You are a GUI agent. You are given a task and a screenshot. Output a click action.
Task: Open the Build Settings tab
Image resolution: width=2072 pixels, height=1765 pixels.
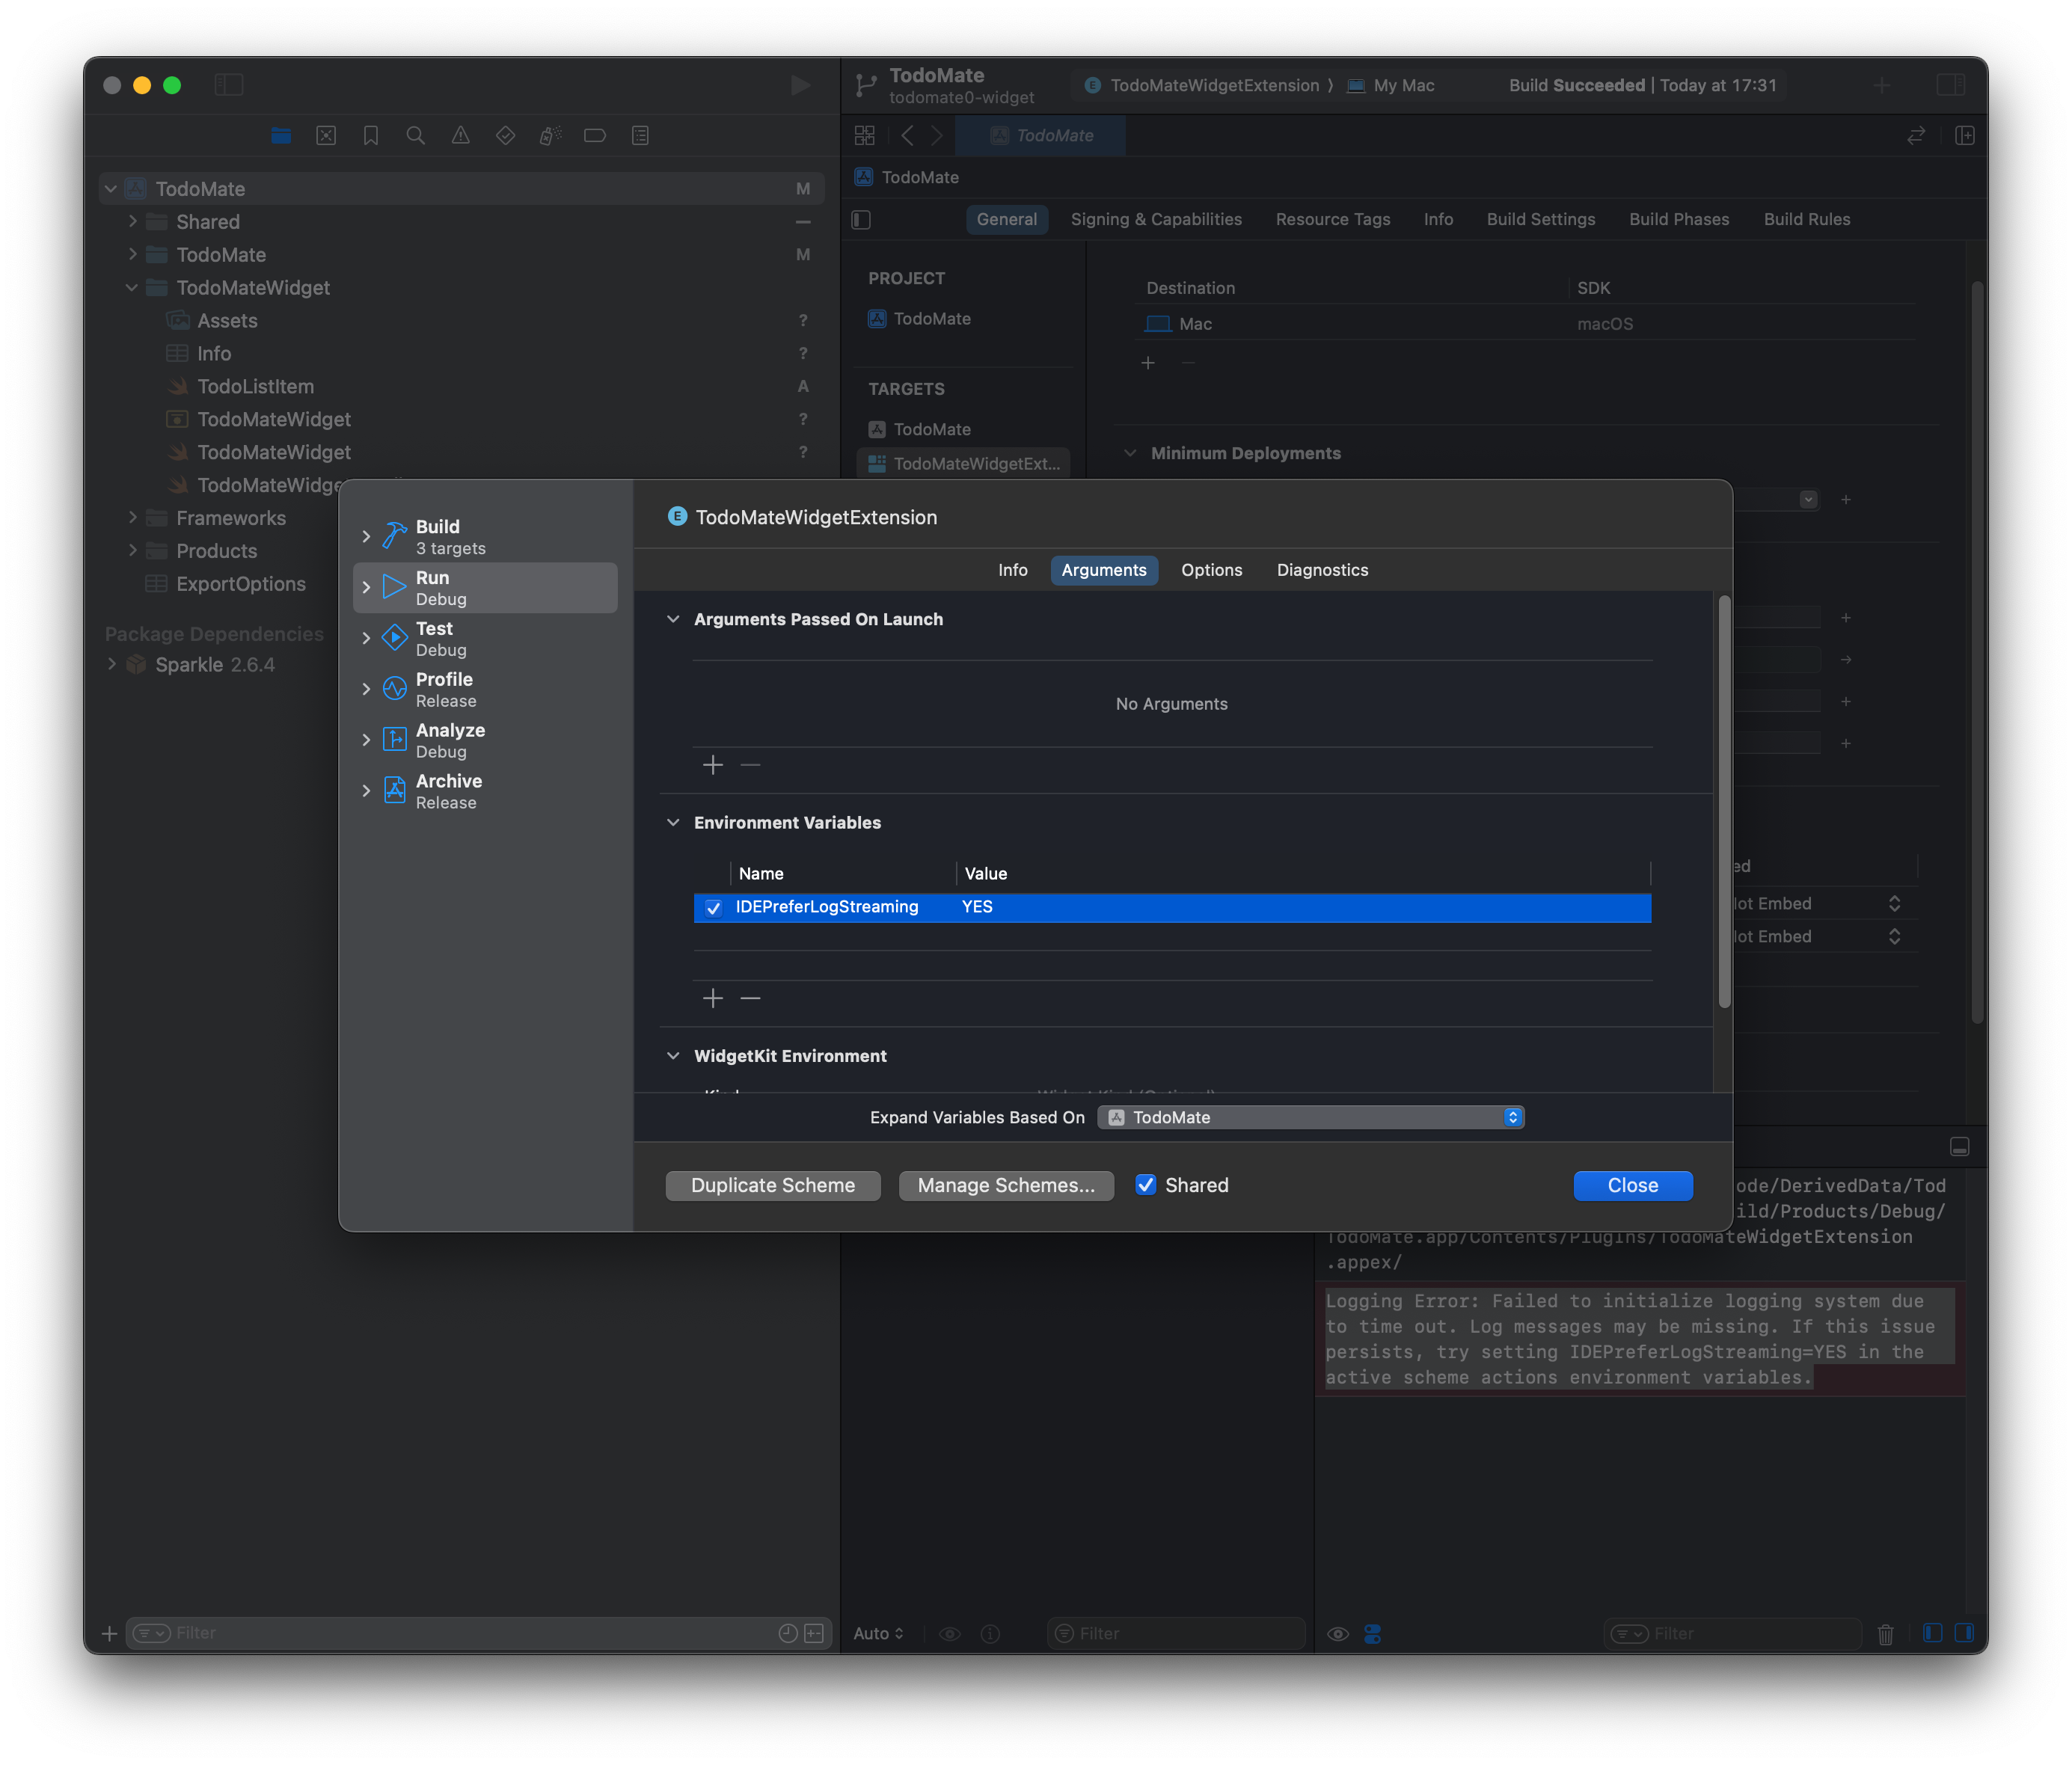click(1540, 219)
